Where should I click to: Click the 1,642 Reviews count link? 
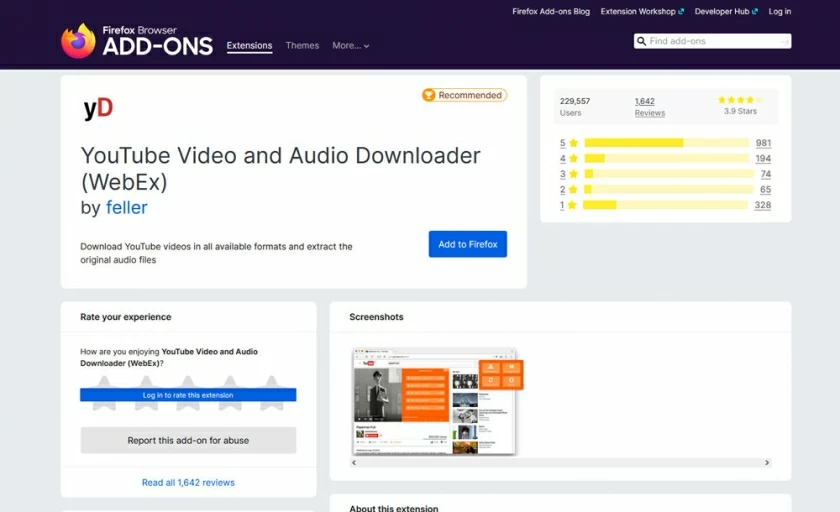click(650, 107)
